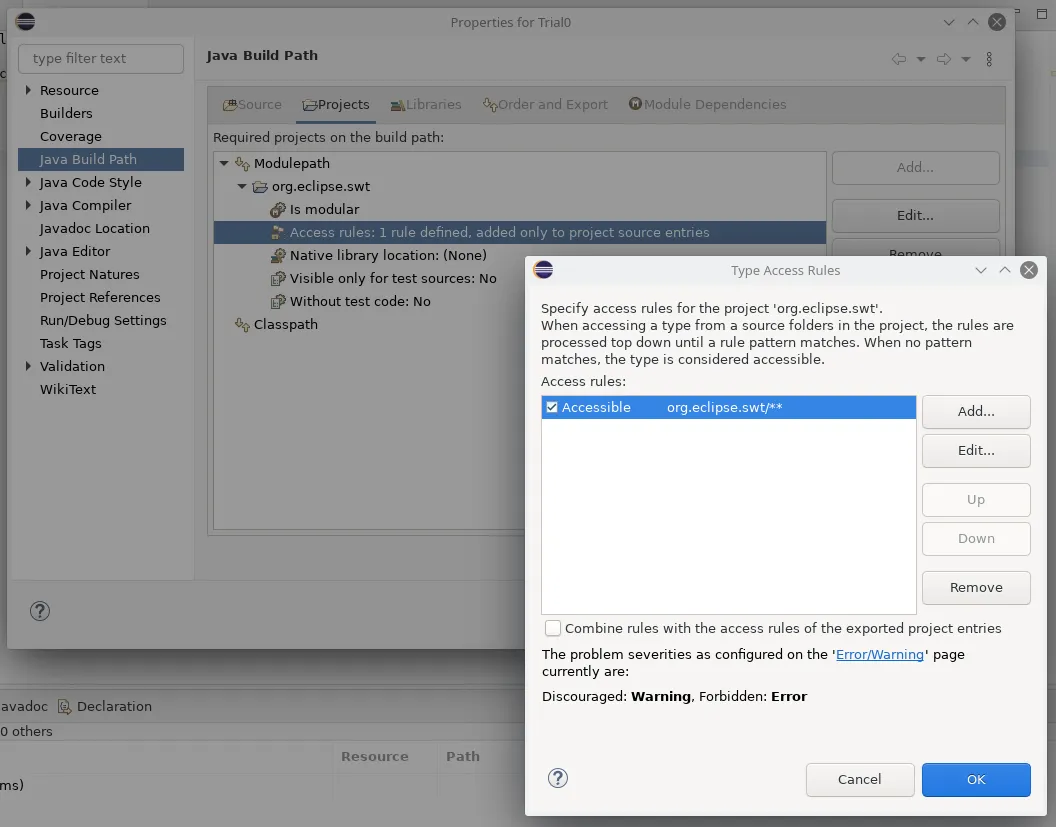Open the view menu three-dots icon

coord(989,59)
